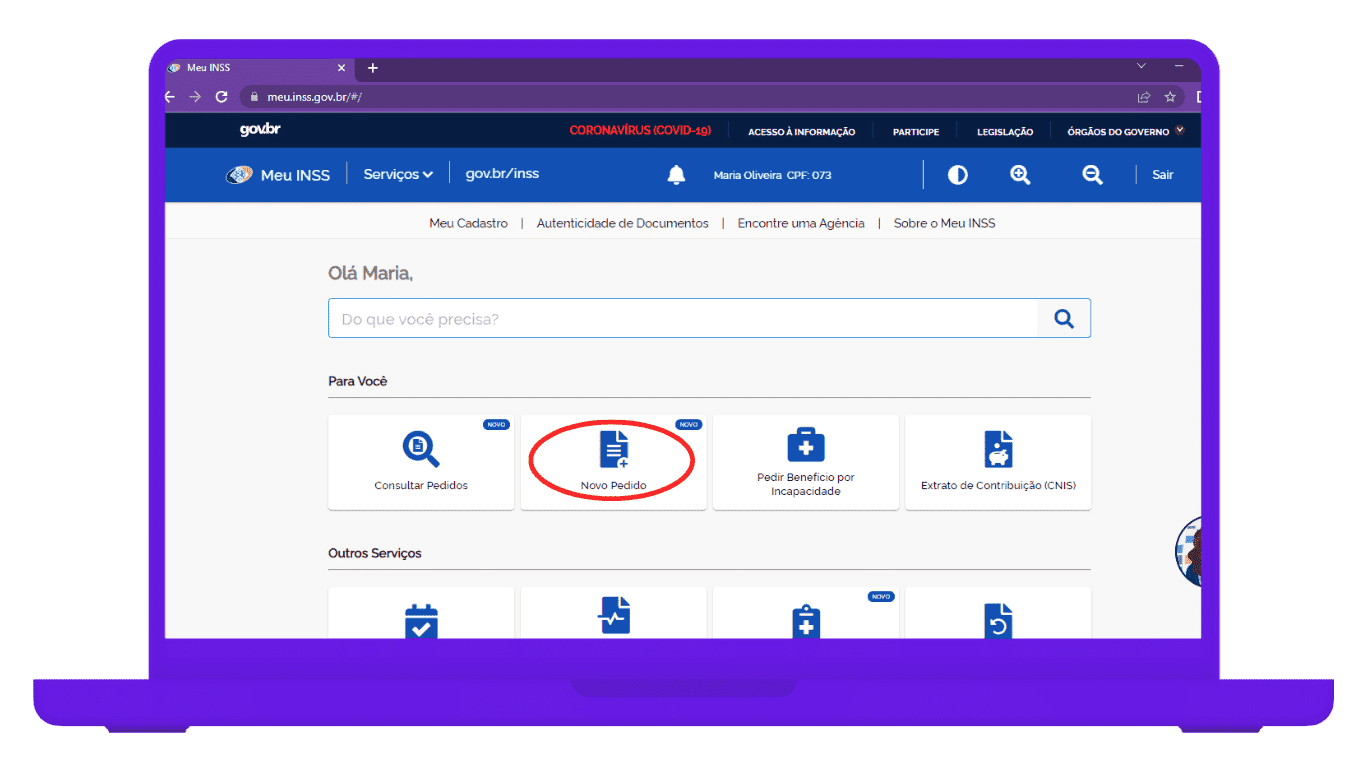Open the Consultar Pedidos card
Image resolution: width=1366 pixels, height=768 pixels.
(421, 462)
